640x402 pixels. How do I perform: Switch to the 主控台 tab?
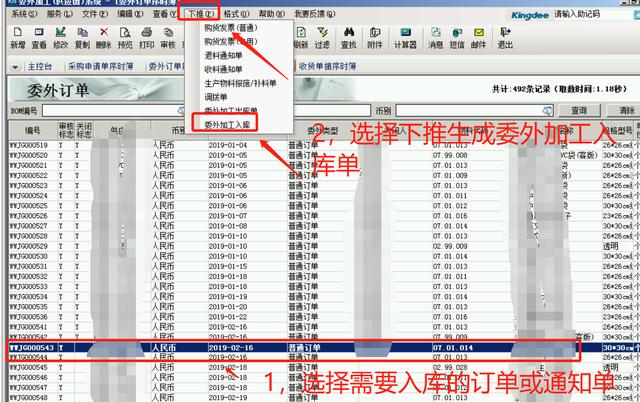click(x=40, y=66)
